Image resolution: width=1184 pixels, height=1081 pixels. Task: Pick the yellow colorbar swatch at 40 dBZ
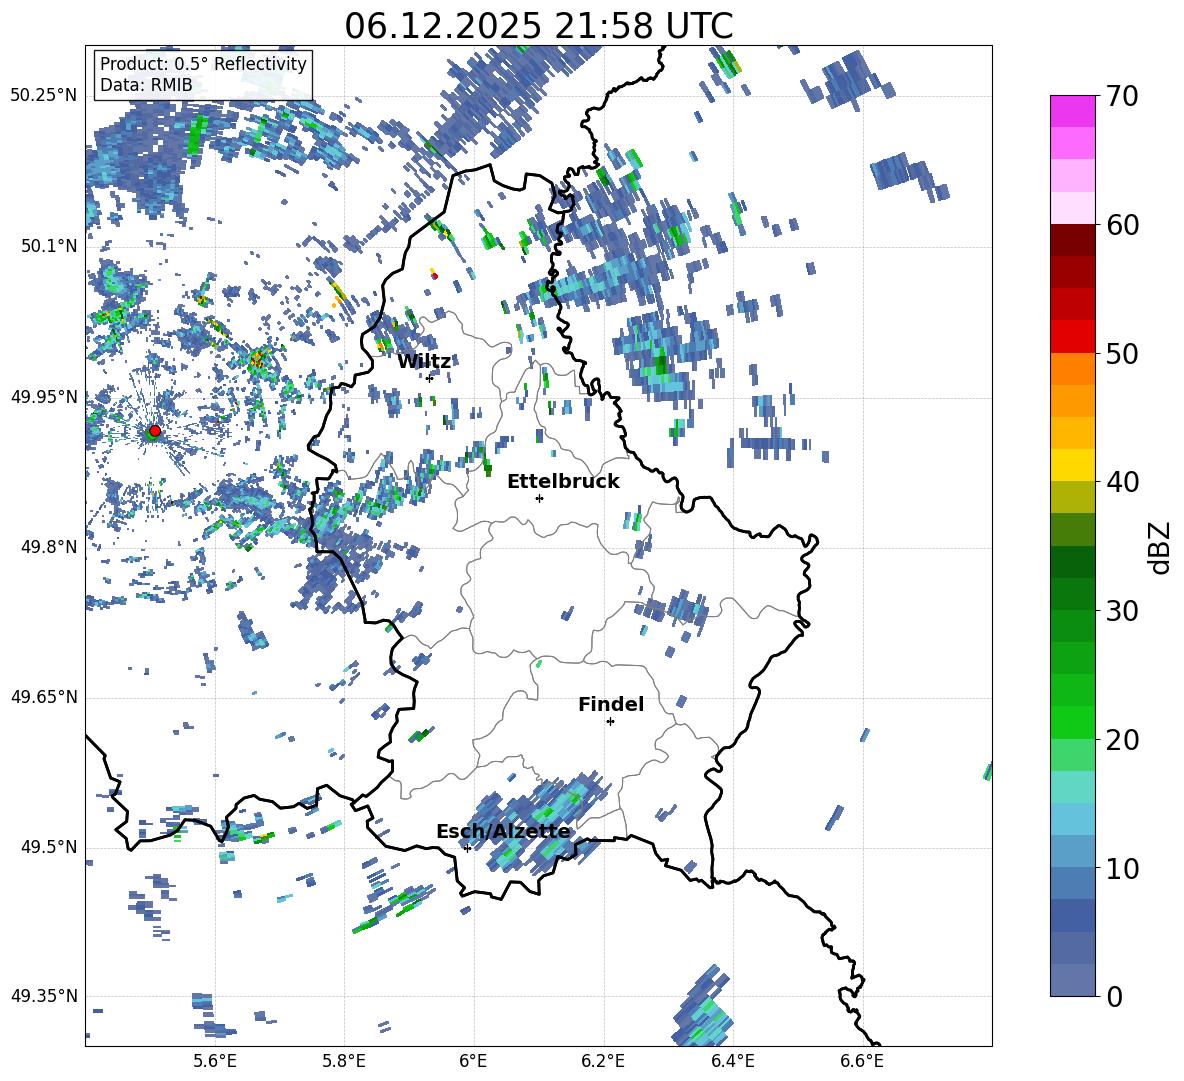(1072, 465)
